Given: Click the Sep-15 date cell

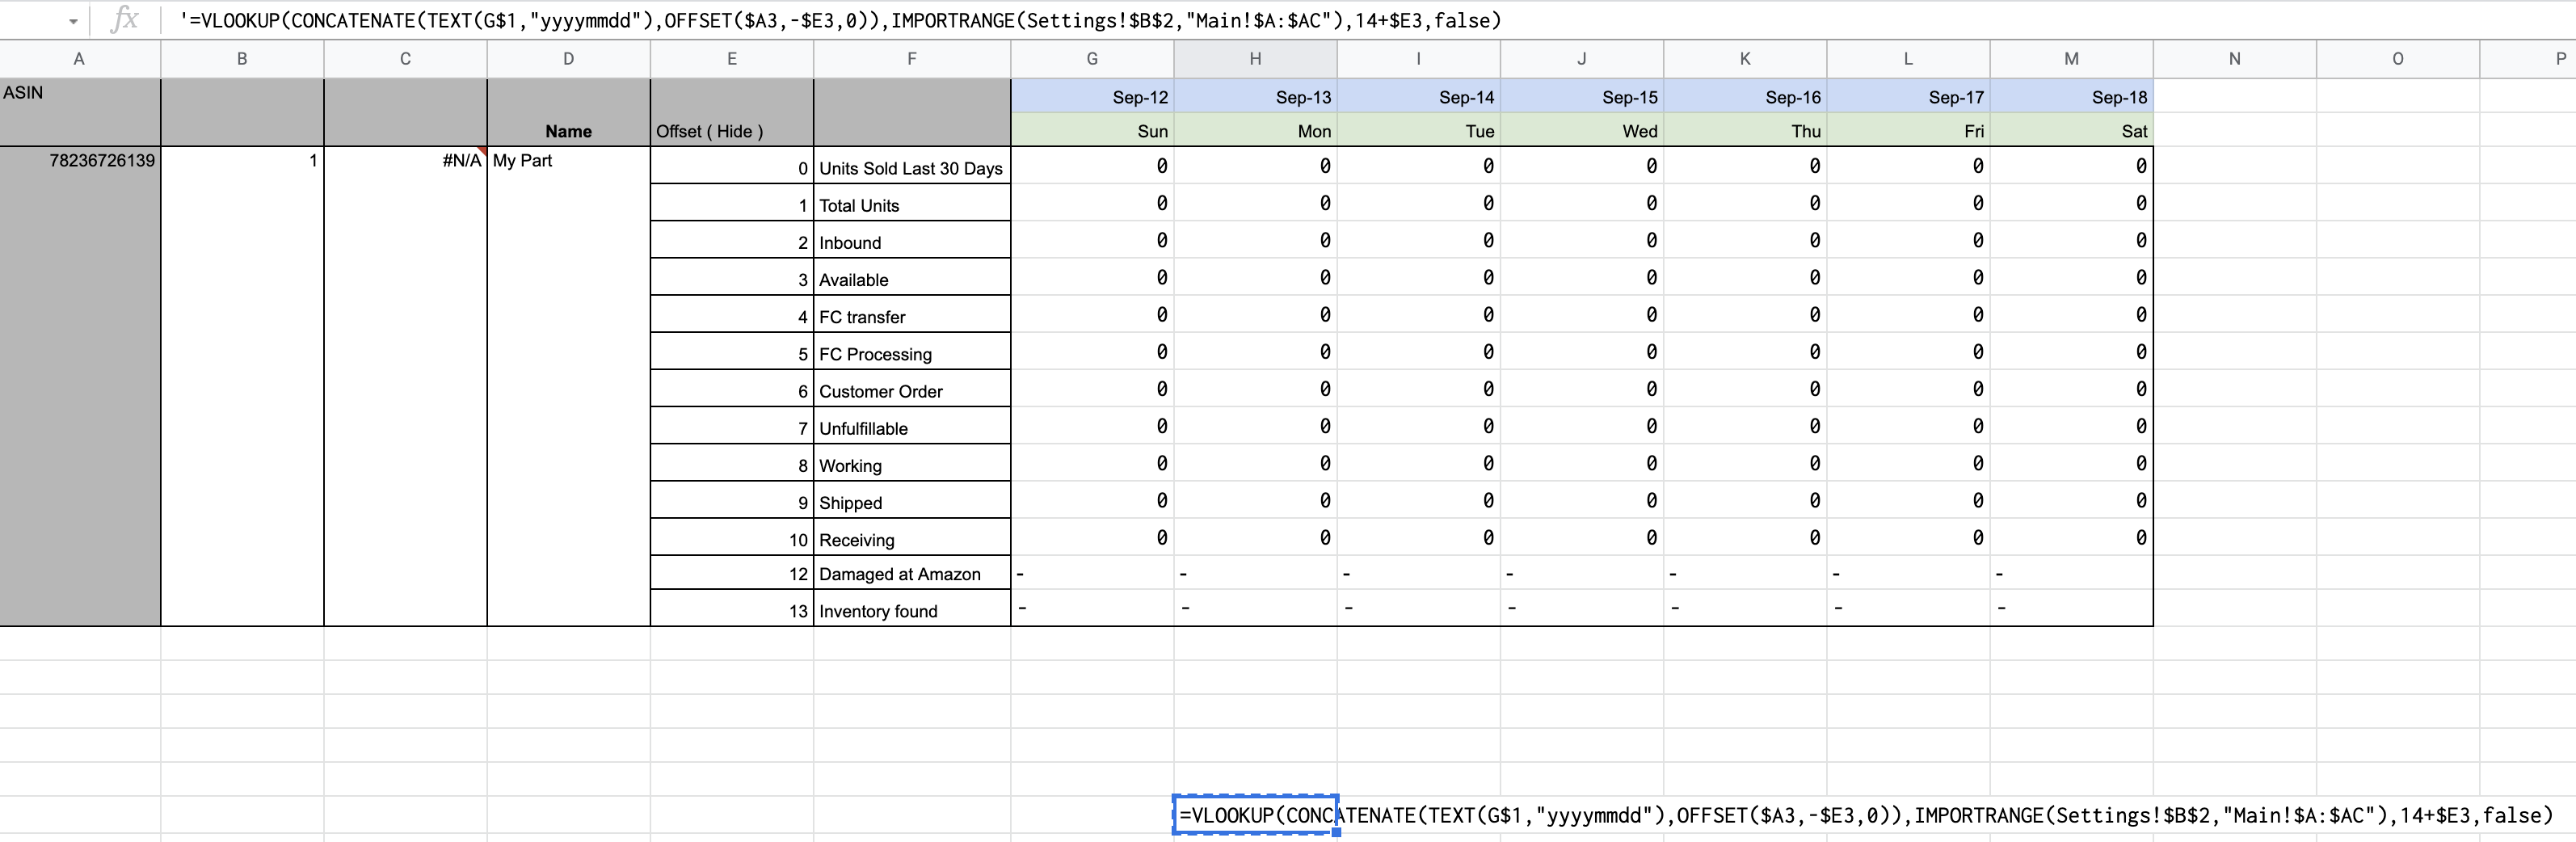Looking at the screenshot, I should pyautogui.click(x=1582, y=97).
